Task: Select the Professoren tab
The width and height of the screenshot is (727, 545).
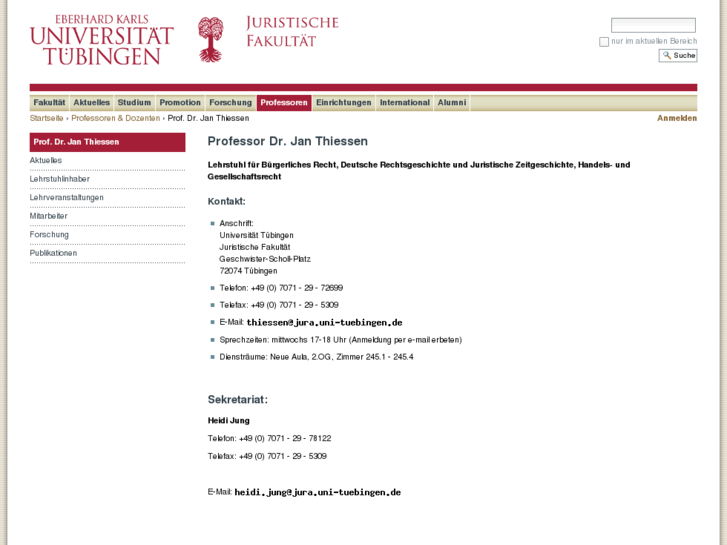Action: [284, 103]
